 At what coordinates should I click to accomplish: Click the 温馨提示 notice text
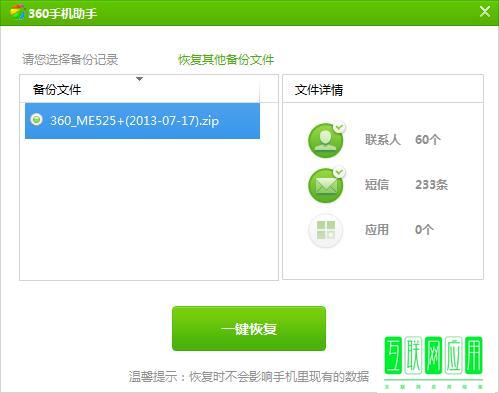click(x=249, y=377)
